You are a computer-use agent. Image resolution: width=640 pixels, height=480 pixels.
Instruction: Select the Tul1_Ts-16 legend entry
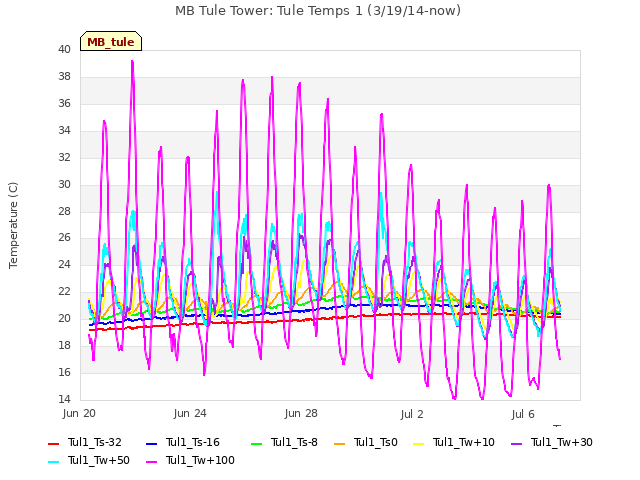[182, 442]
